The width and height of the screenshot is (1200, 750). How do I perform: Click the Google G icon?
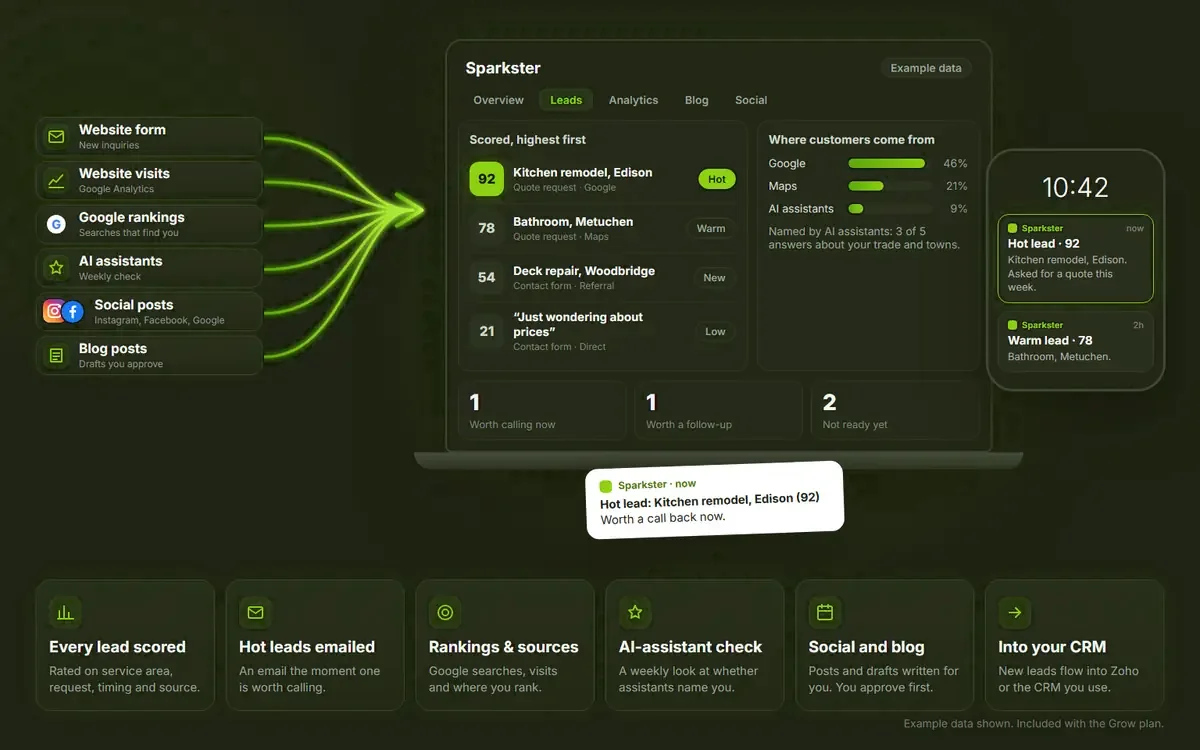(56, 224)
